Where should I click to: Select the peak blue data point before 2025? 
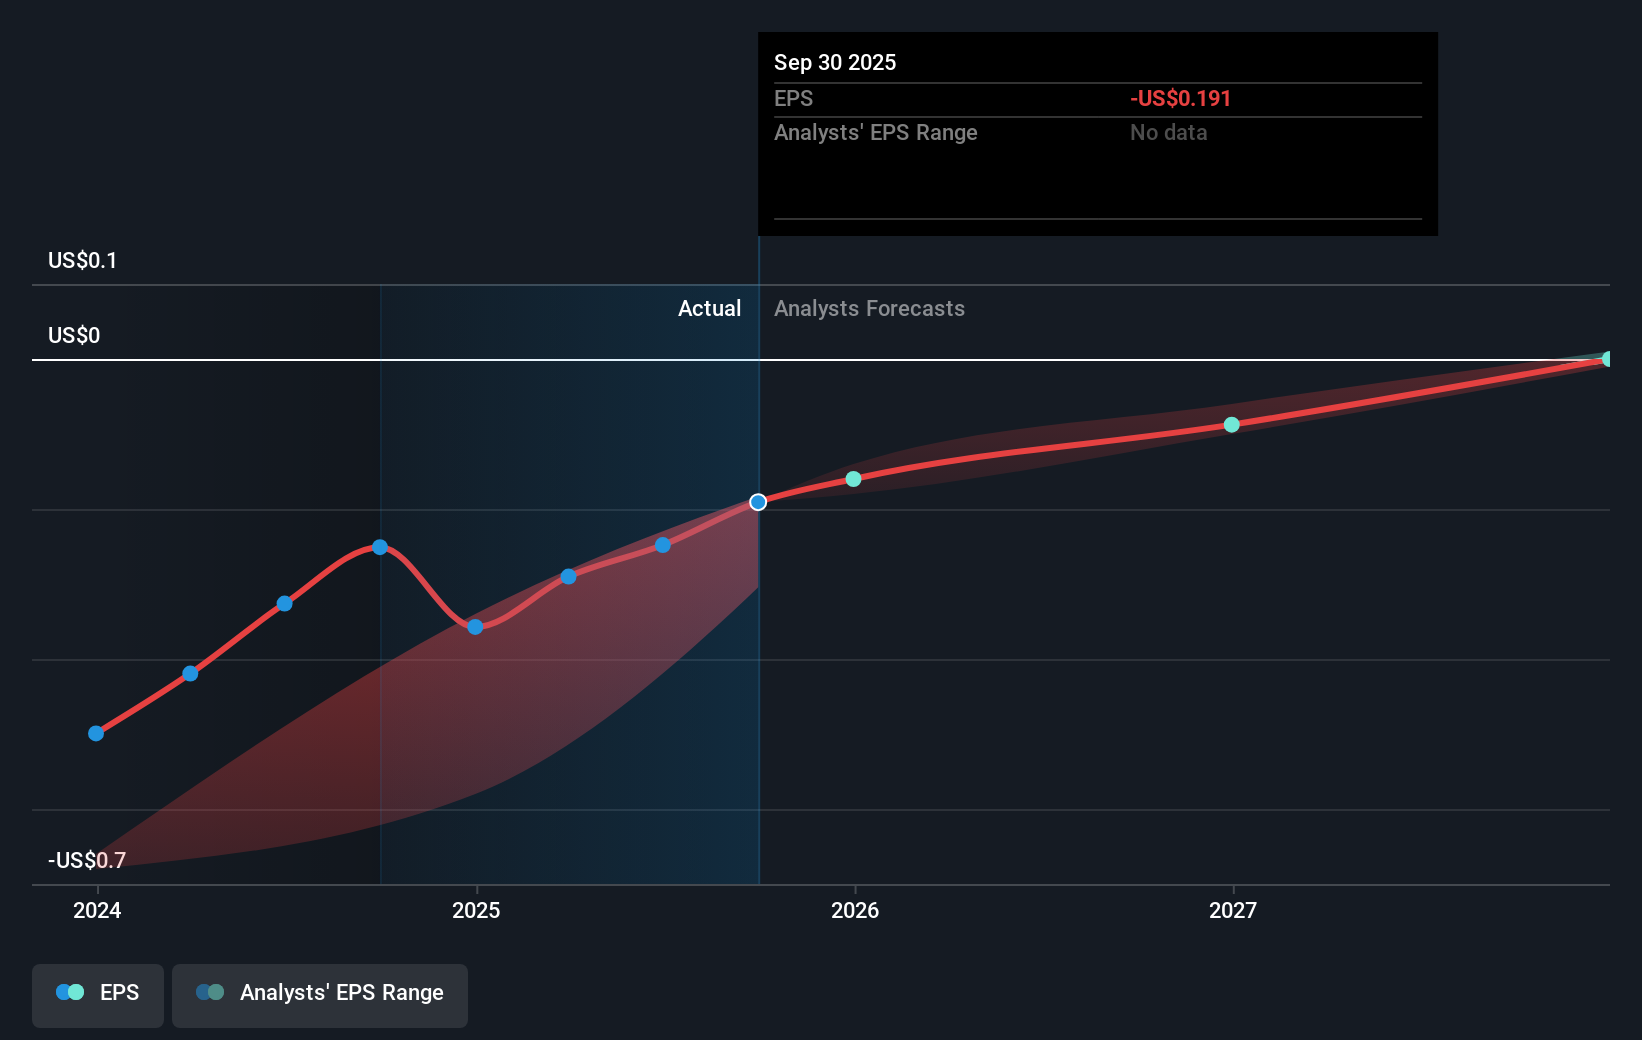[x=380, y=547]
